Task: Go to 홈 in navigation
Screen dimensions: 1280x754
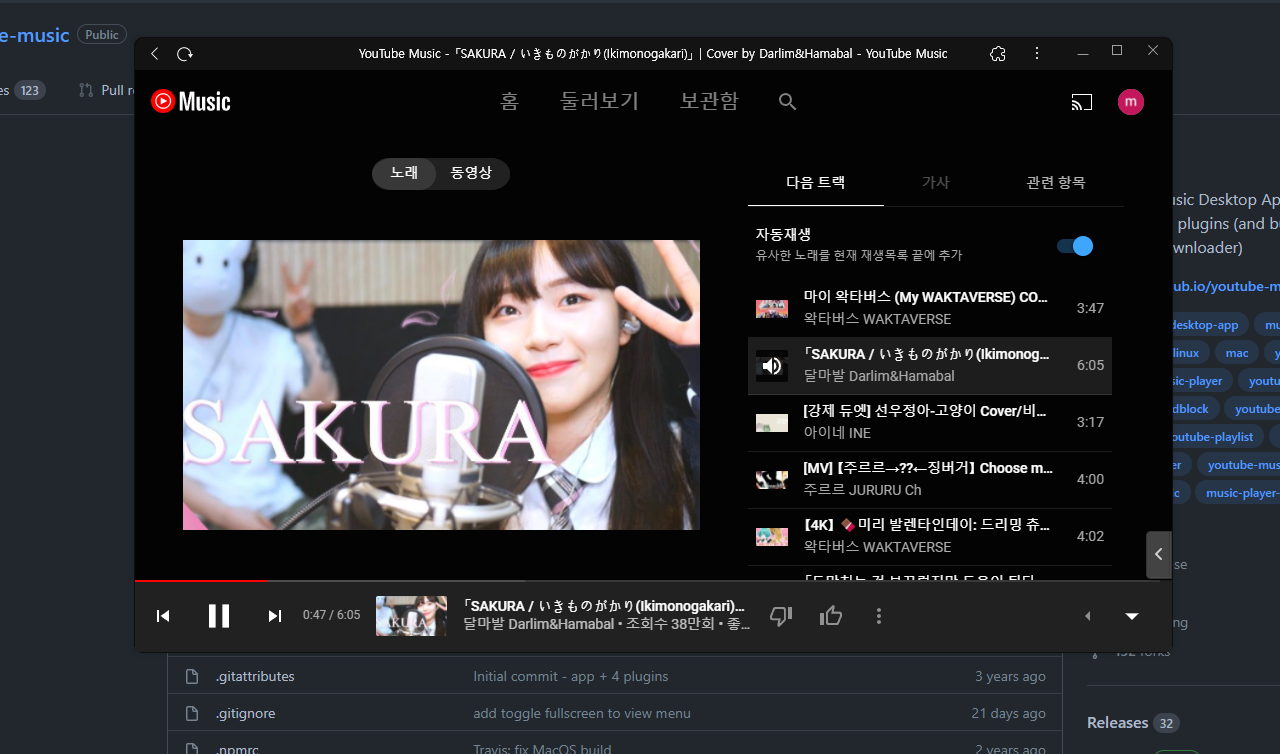Action: point(510,101)
